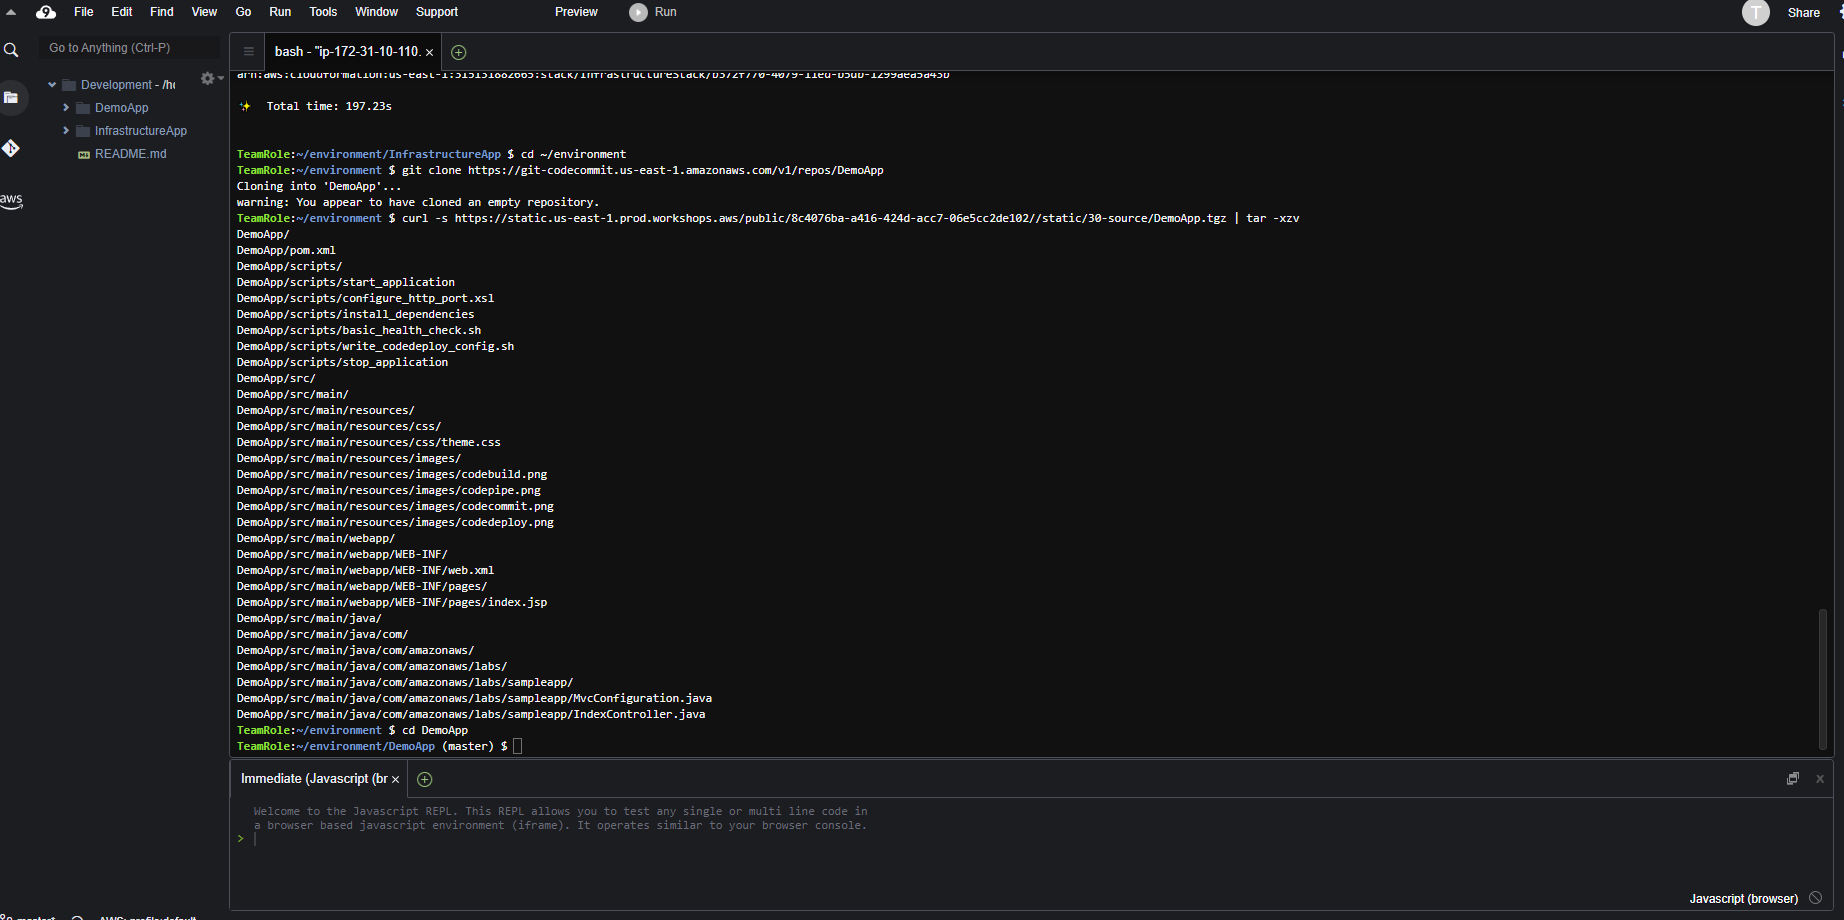
Task: Click the InfrastructureApp folder icon
Action: click(84, 131)
